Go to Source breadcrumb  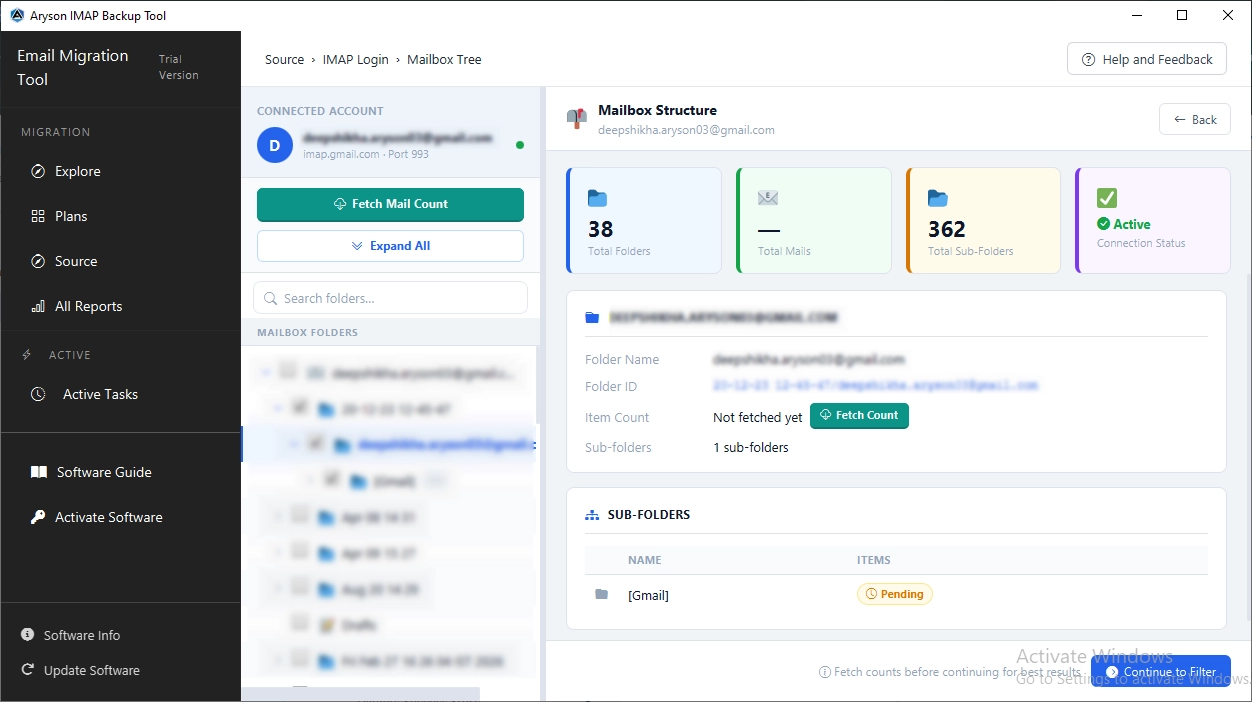[284, 60]
